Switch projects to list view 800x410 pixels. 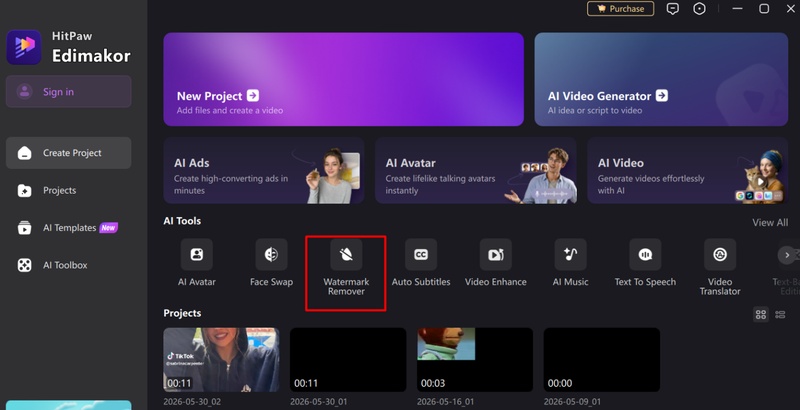780,315
